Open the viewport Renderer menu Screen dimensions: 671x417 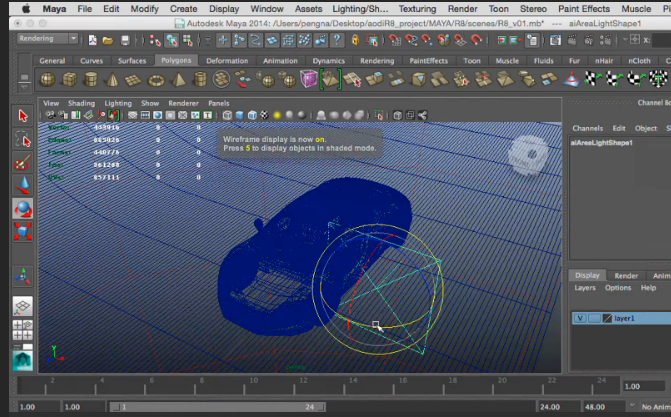pyautogui.click(x=183, y=103)
